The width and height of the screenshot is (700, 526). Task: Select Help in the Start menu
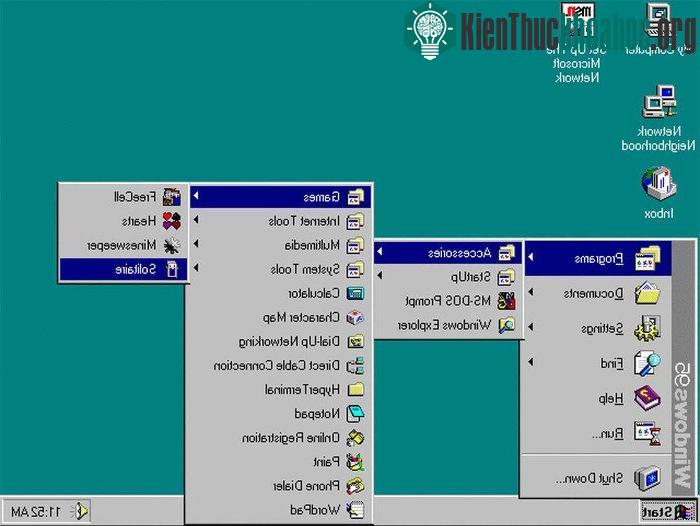pos(598,398)
